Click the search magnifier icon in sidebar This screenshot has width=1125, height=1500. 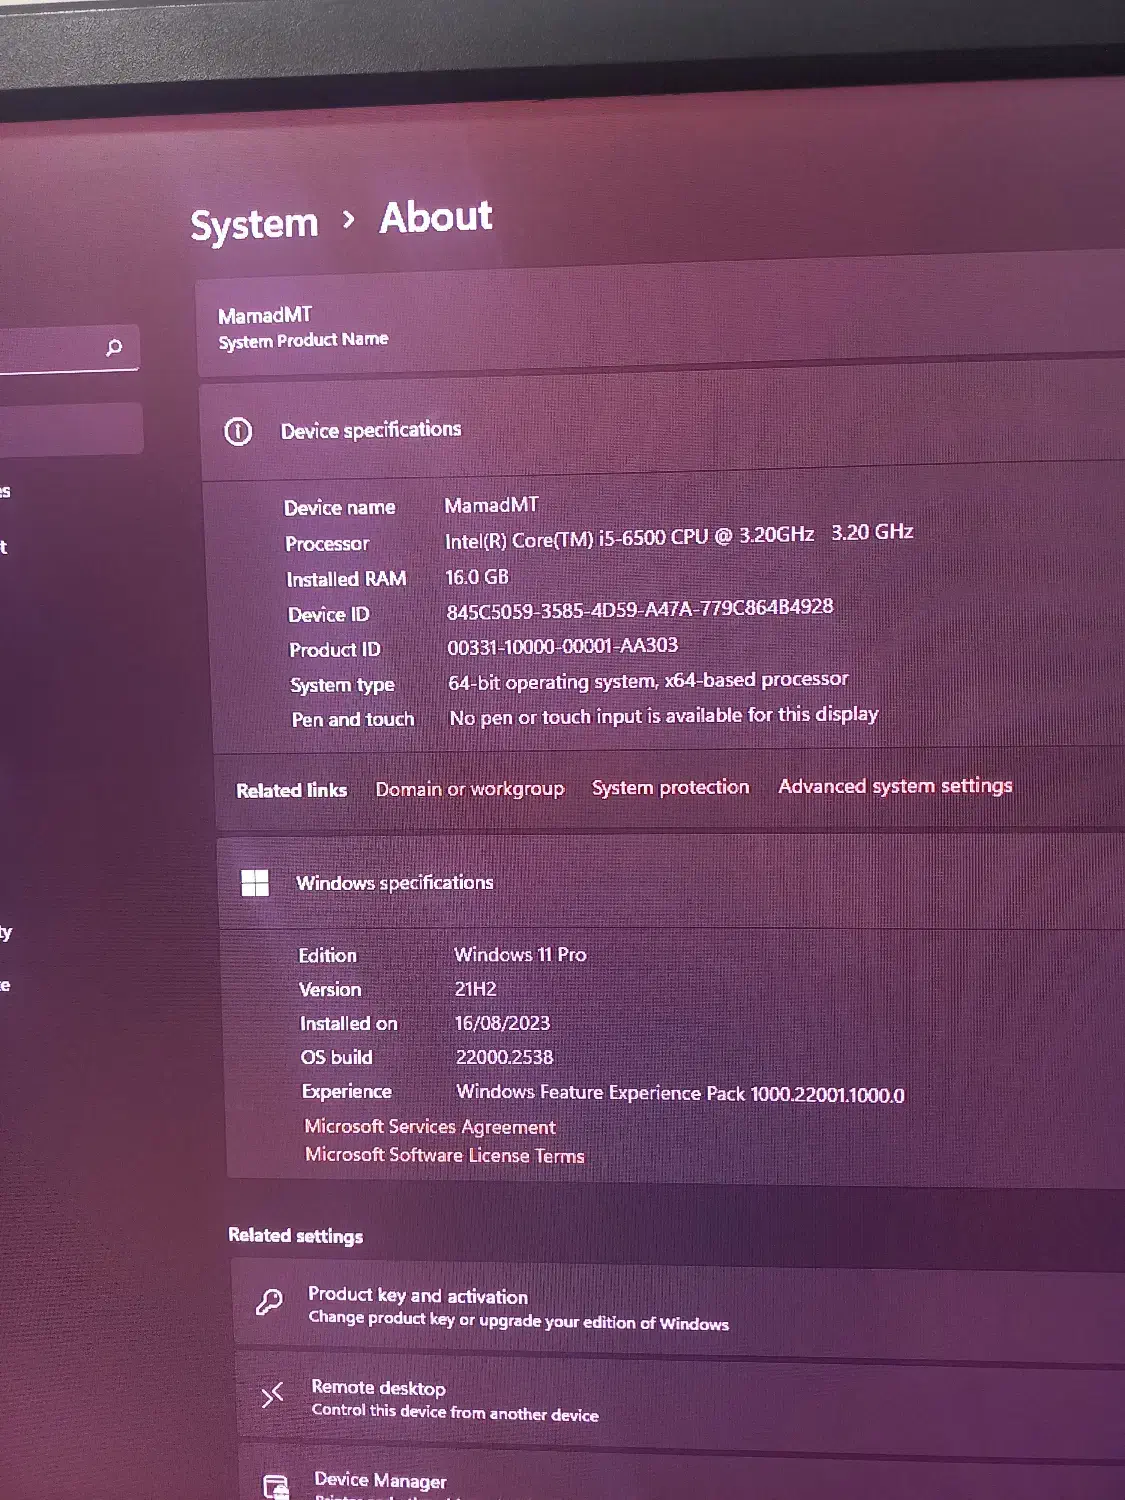click(114, 347)
